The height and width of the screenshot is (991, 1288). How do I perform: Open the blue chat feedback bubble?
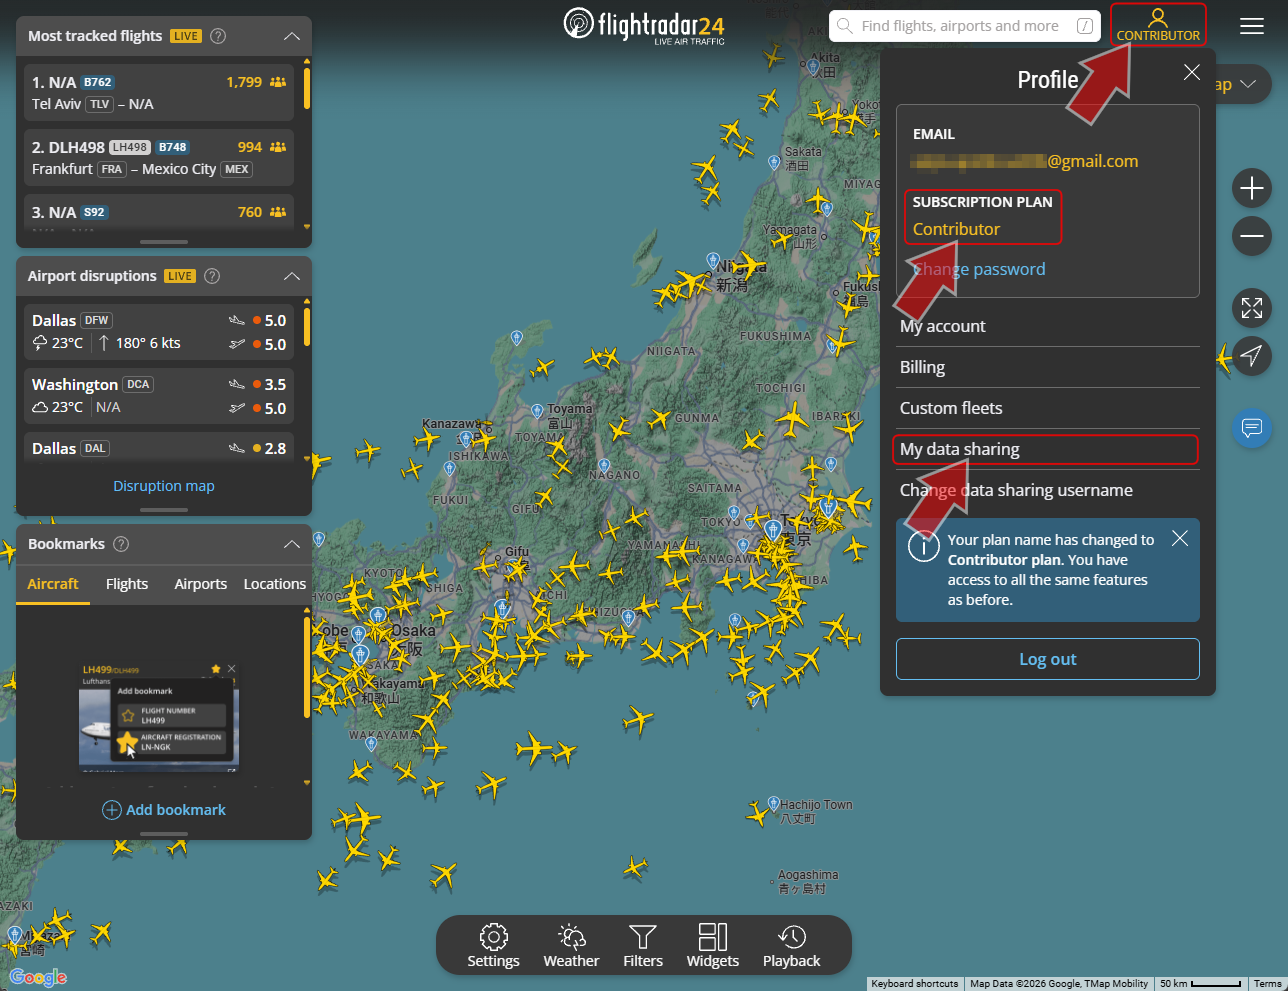1252,428
